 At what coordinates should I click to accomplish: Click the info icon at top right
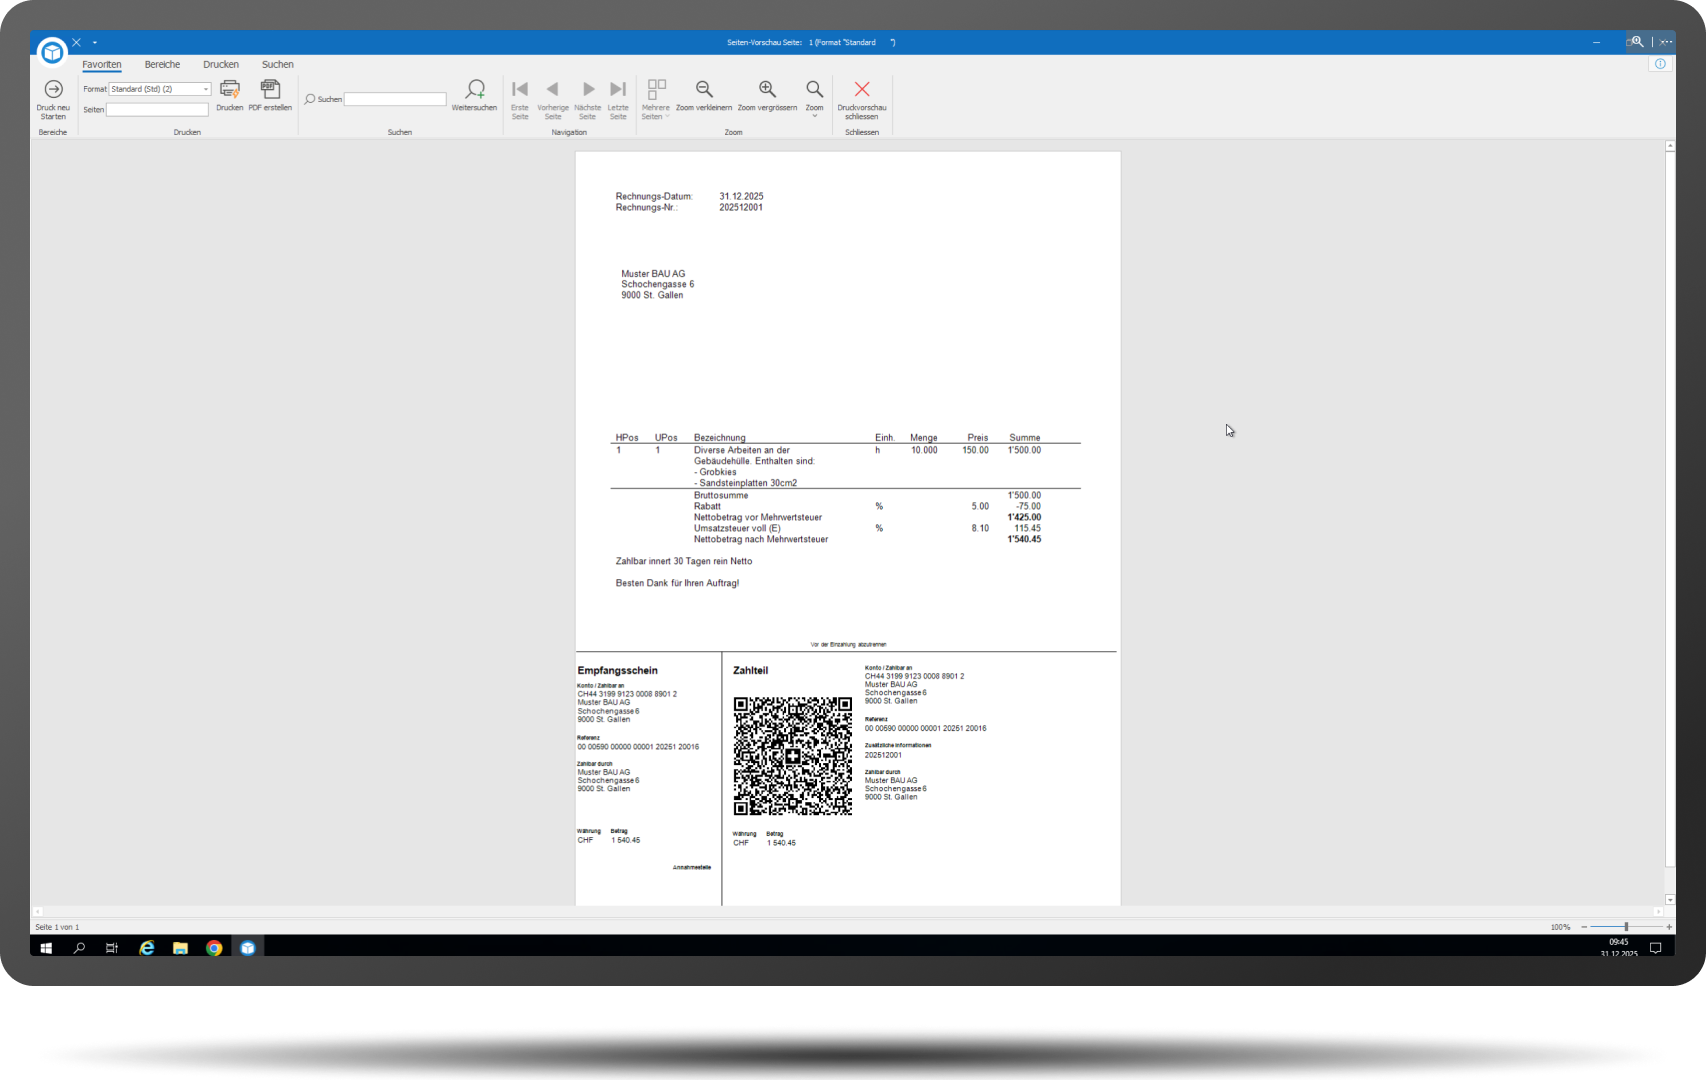click(x=1660, y=64)
